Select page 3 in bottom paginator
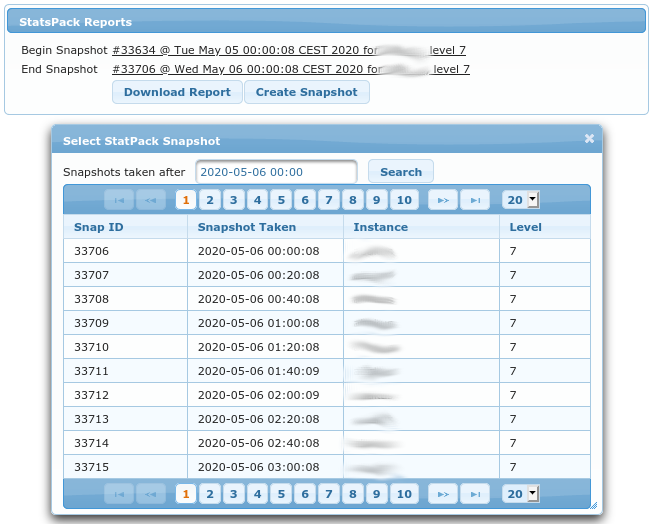 (x=233, y=494)
